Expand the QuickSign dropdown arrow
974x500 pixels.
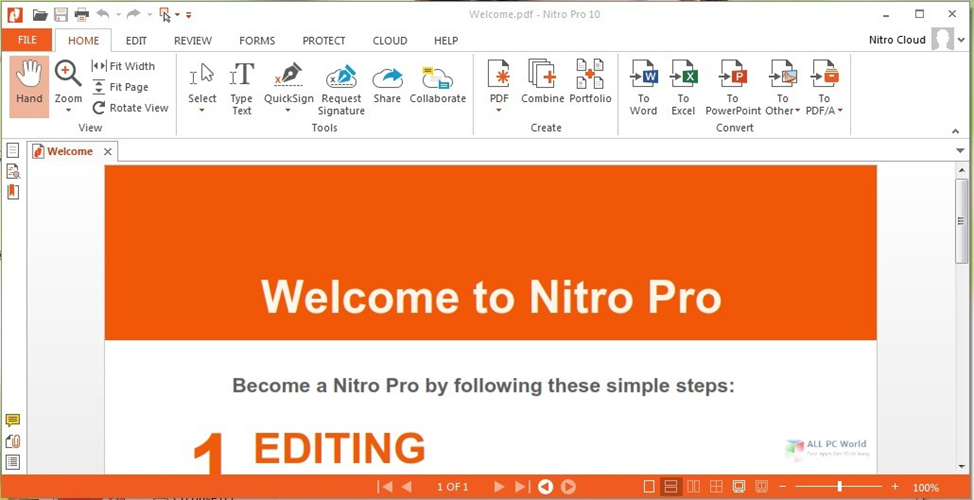click(288, 111)
